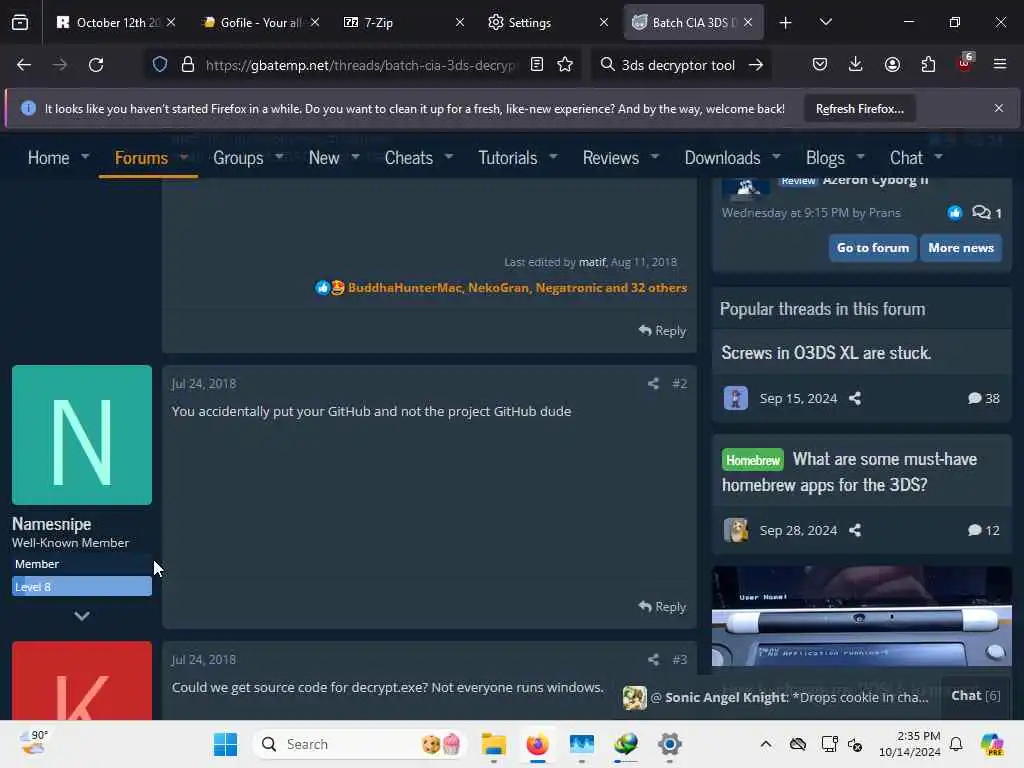
Task: Open post number #2 permalink
Action: click(x=679, y=383)
